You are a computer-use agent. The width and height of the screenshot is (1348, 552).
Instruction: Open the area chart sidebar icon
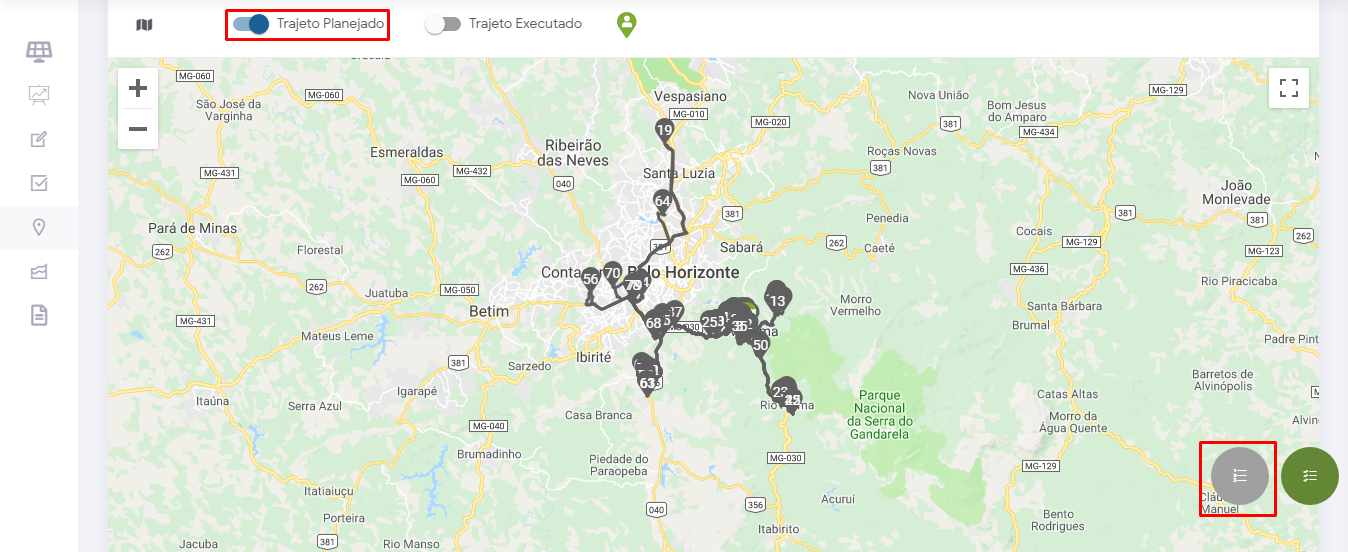[39, 271]
